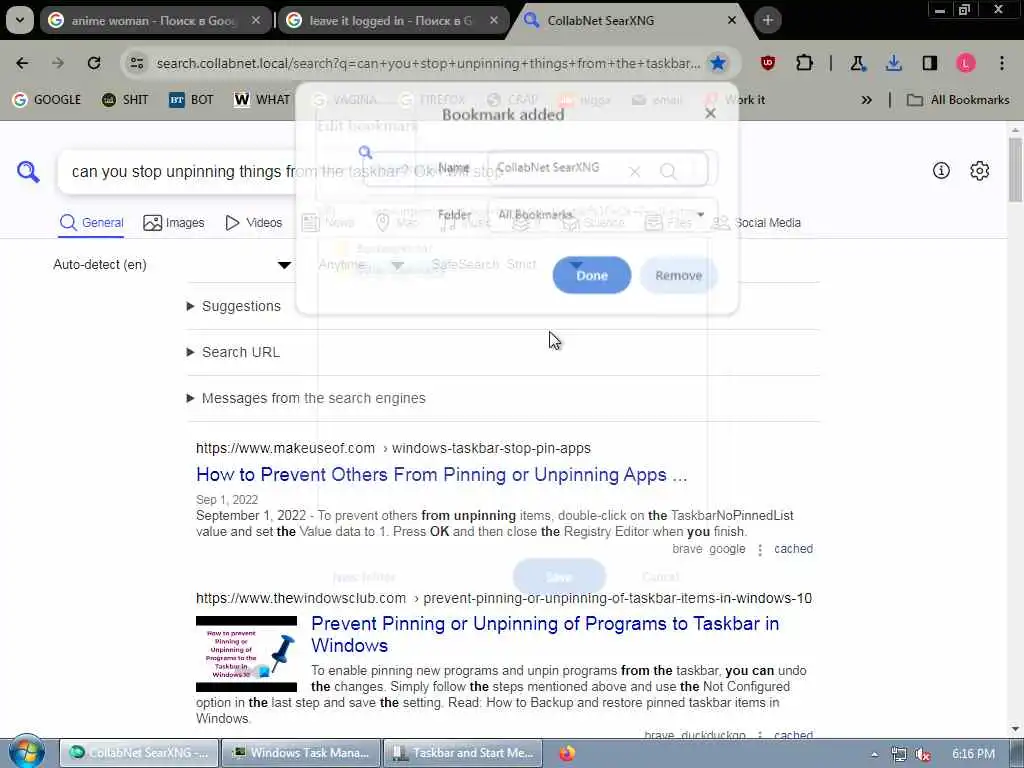Open cached link for makeuseof result
The width and height of the screenshot is (1024, 768).
tap(793, 549)
